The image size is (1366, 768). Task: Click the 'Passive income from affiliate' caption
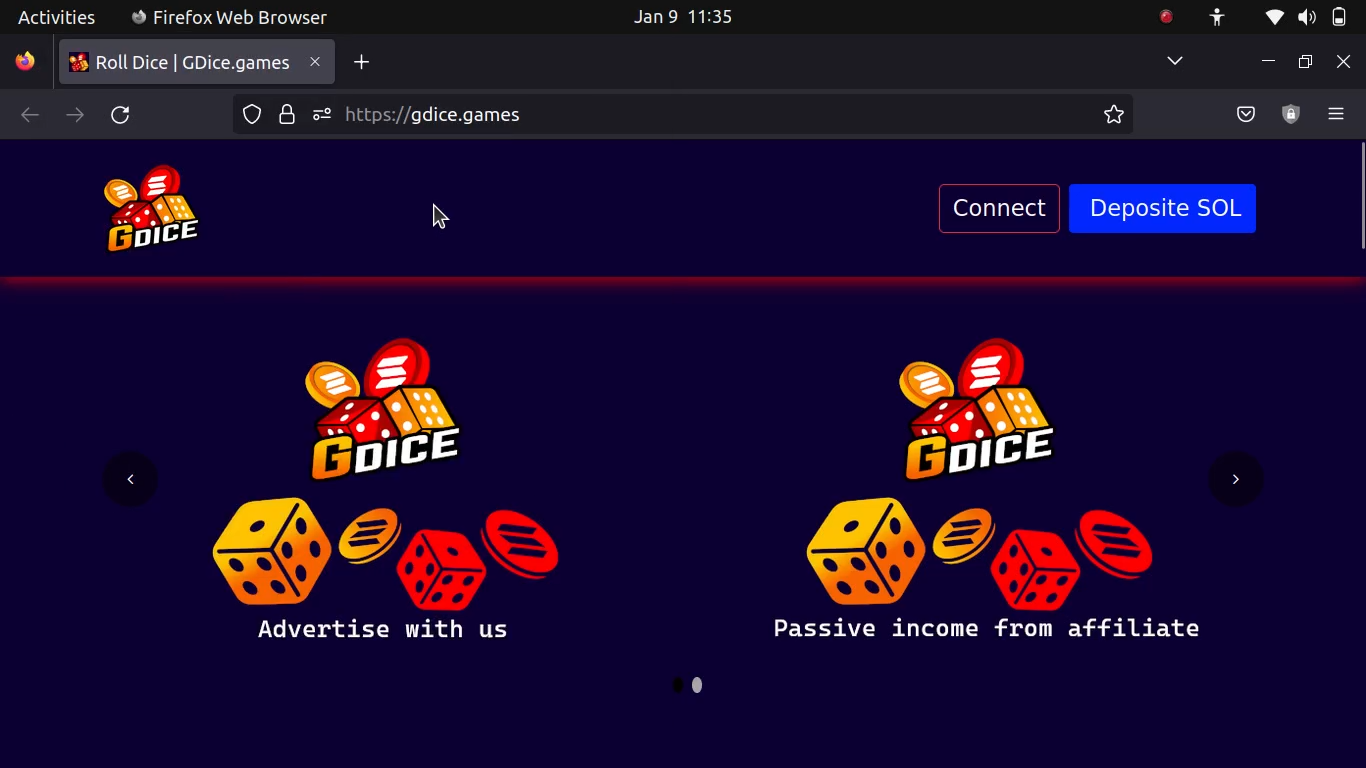coord(986,628)
